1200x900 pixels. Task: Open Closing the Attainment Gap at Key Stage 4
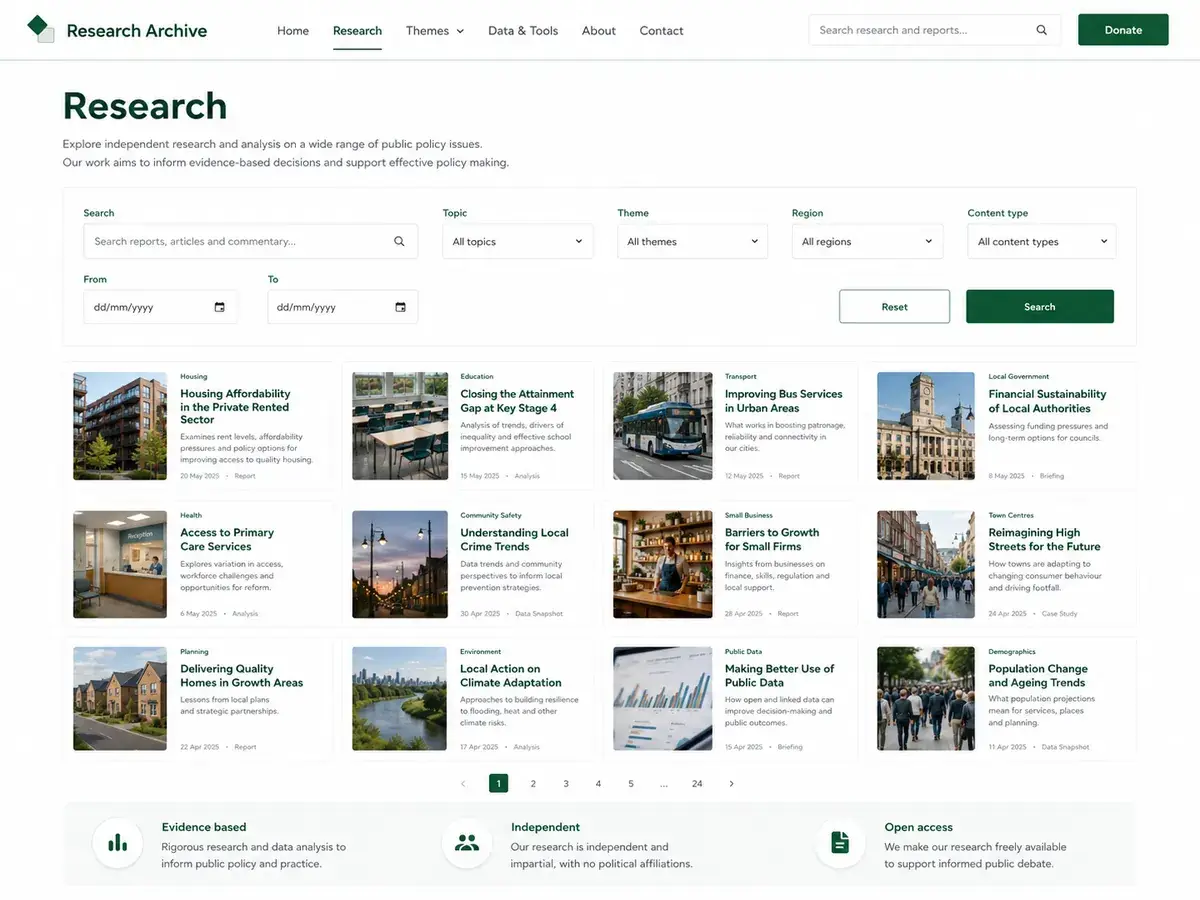click(x=517, y=401)
